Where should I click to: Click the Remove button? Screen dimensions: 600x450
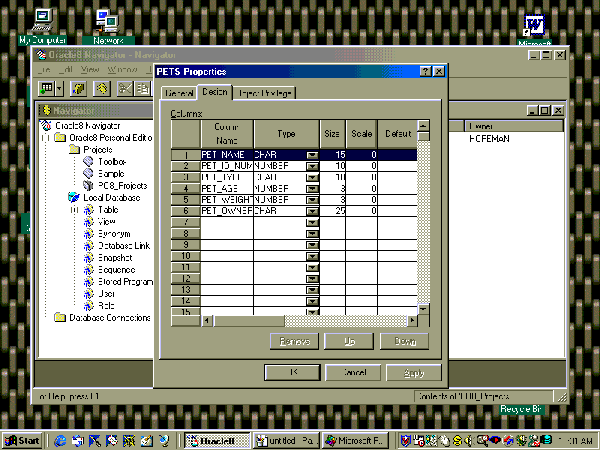coord(294,341)
